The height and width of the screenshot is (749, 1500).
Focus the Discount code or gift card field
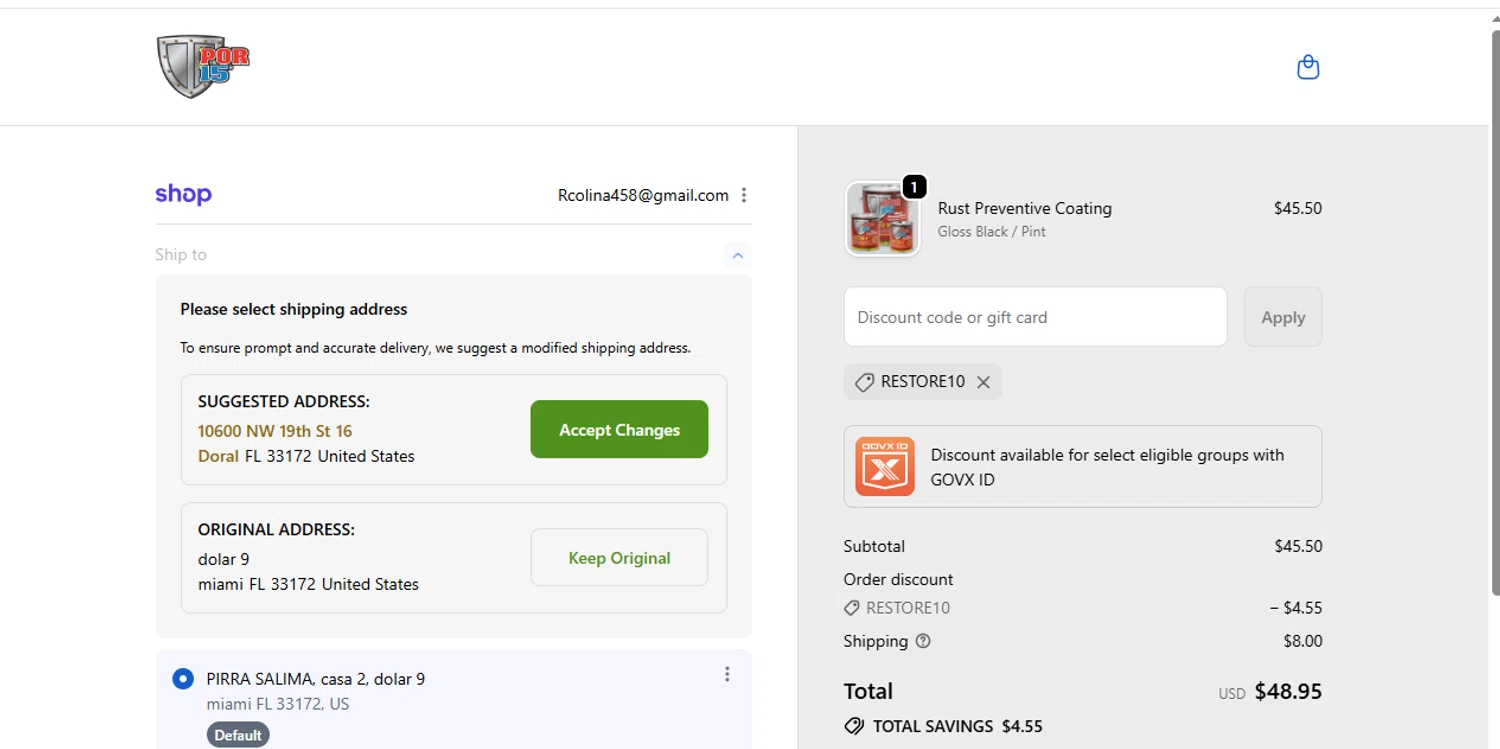(1035, 317)
